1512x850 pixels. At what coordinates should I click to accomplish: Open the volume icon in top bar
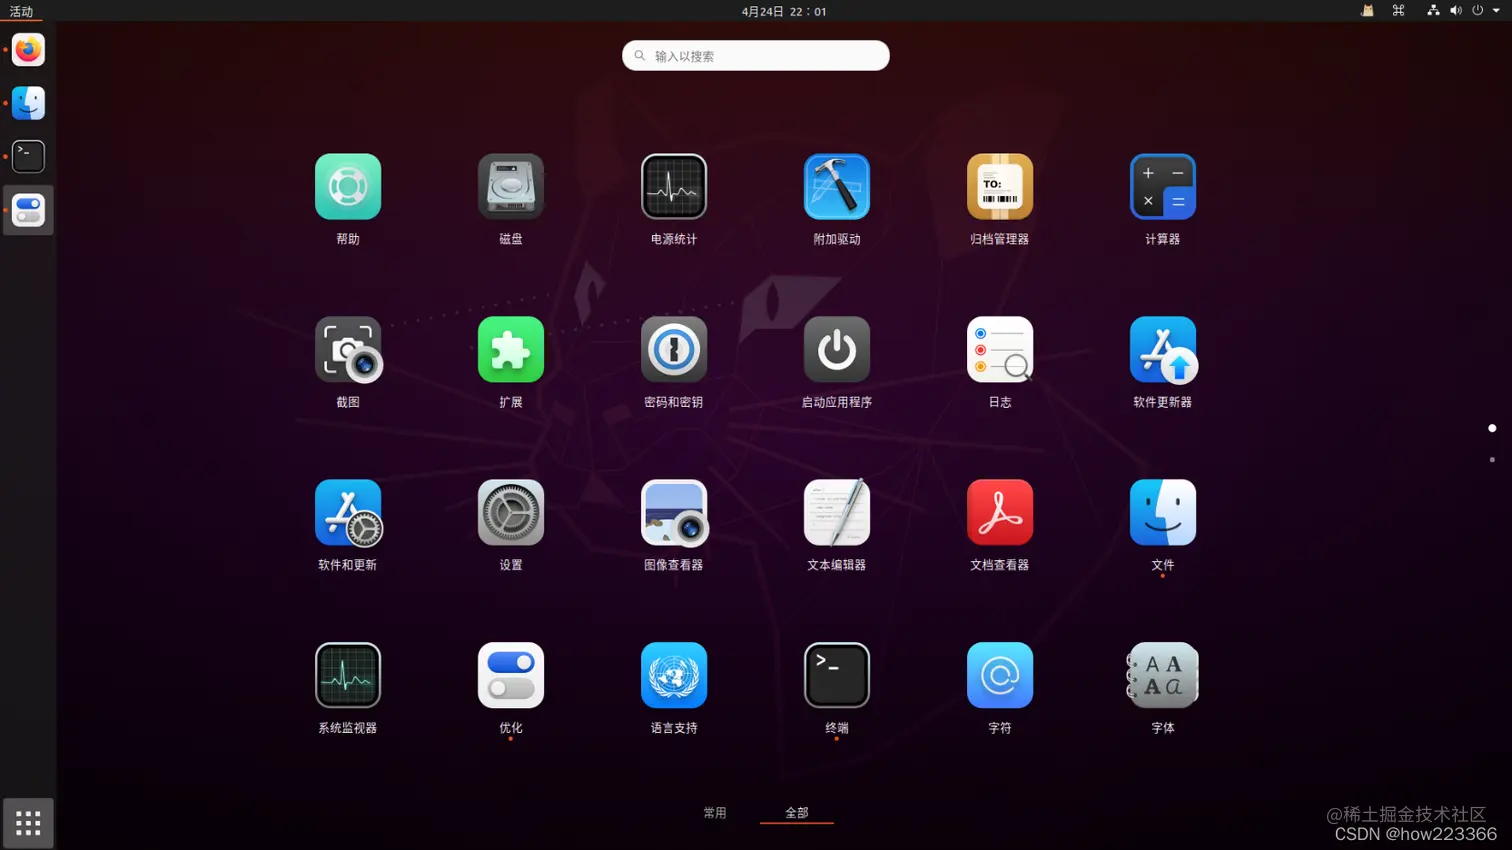click(x=1456, y=11)
